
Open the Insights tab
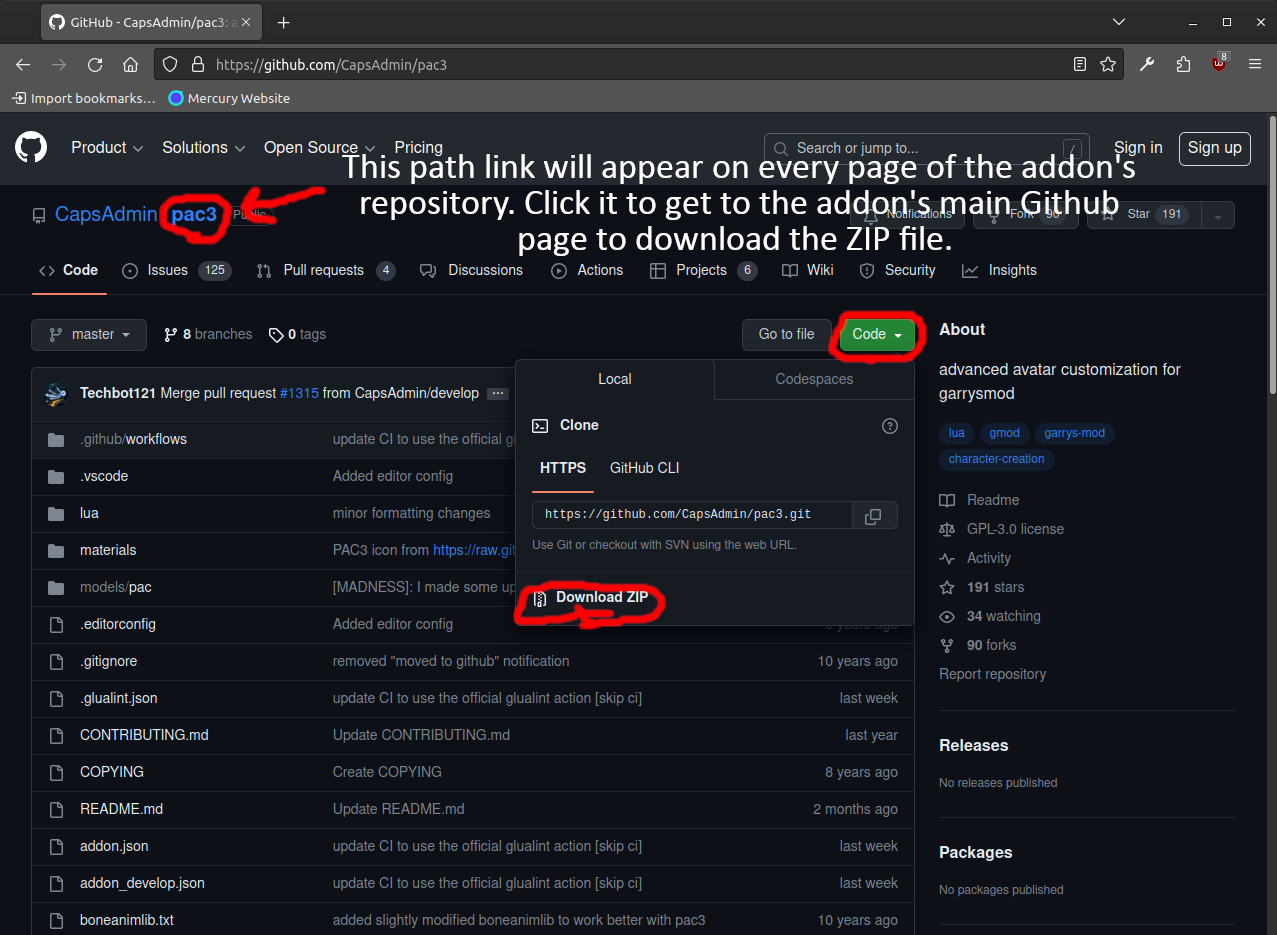(999, 270)
